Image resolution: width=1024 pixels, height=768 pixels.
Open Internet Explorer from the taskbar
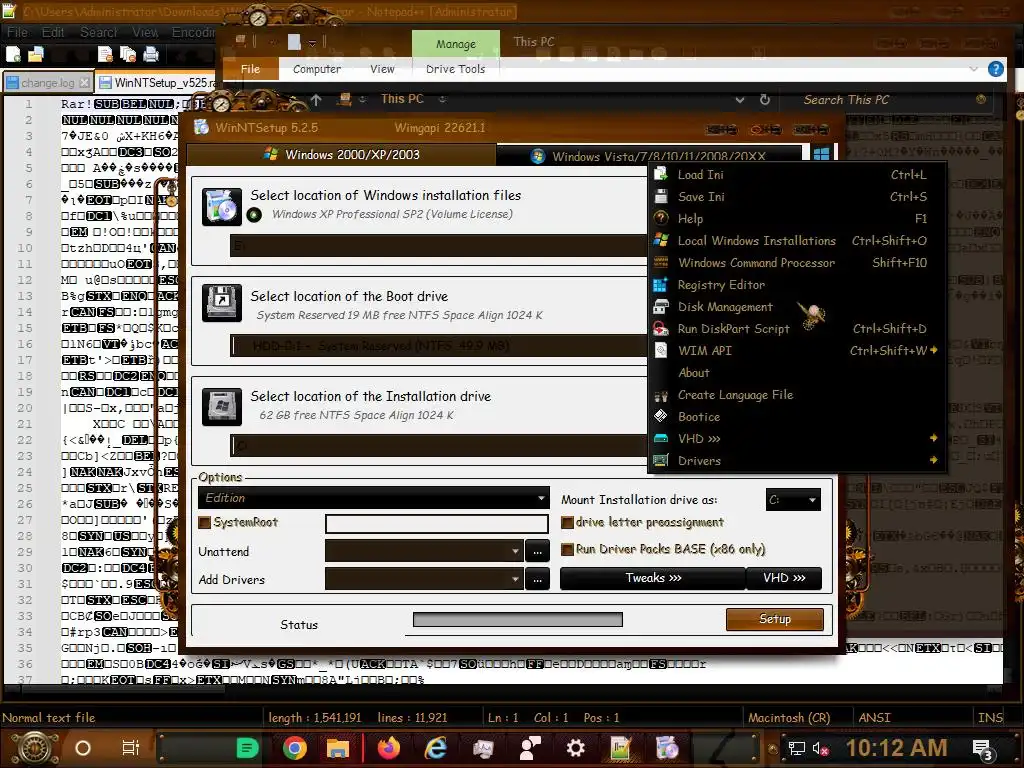436,748
